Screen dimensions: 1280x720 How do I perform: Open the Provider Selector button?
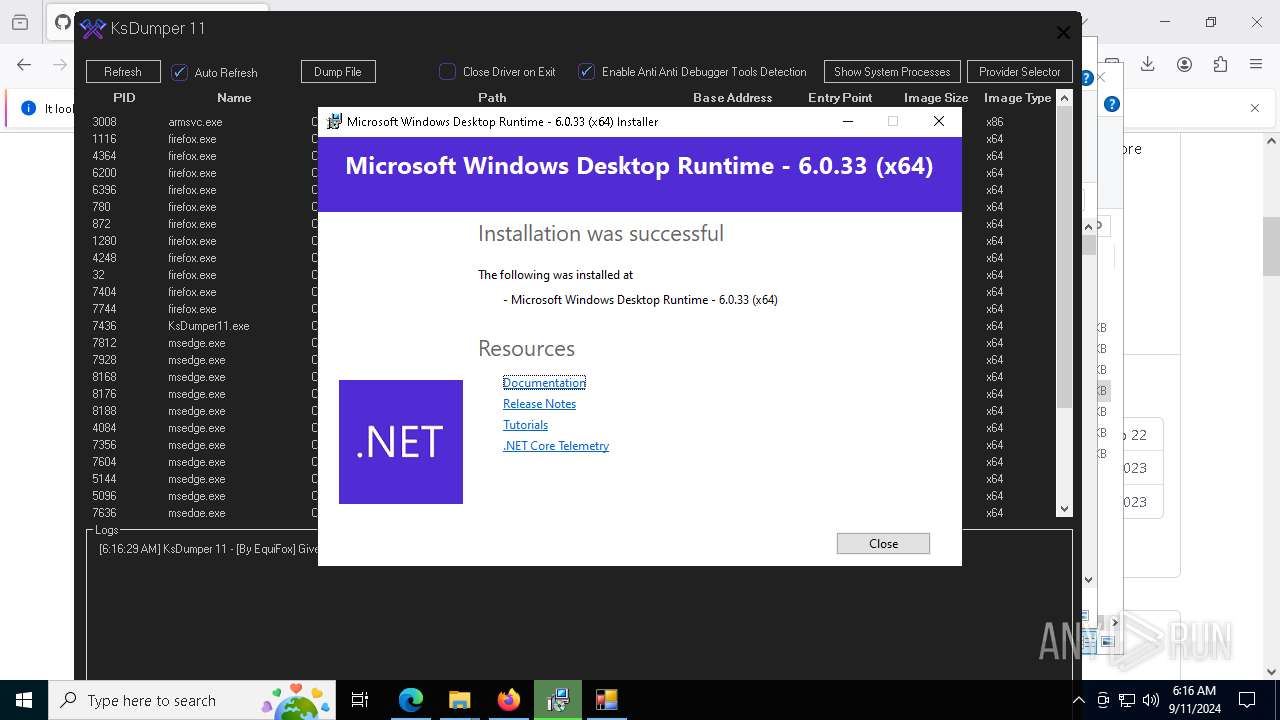[x=1020, y=72]
